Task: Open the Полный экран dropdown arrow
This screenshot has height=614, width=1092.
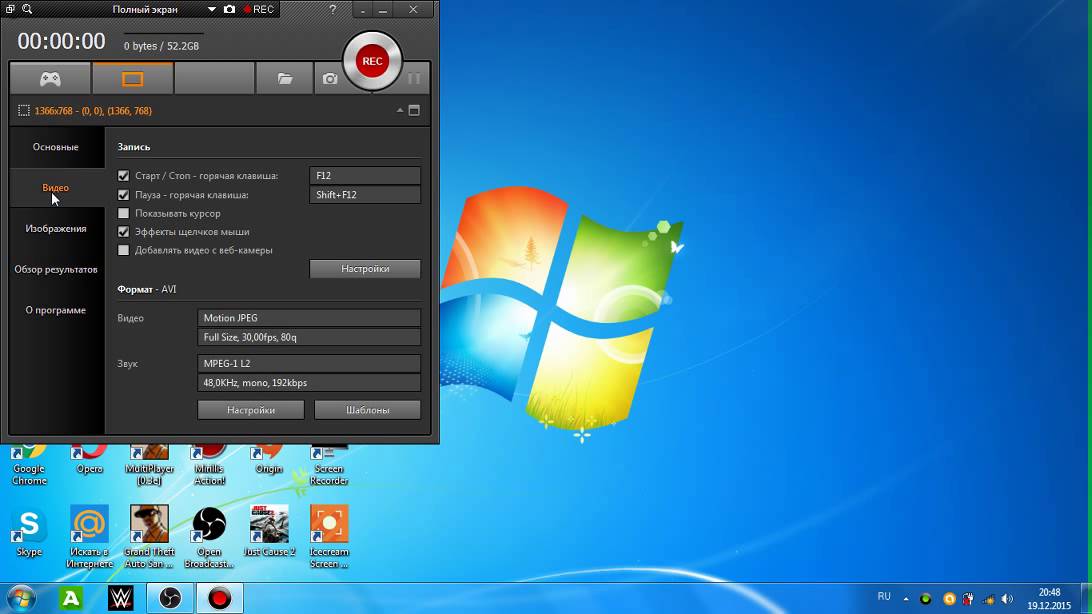Action: point(212,10)
